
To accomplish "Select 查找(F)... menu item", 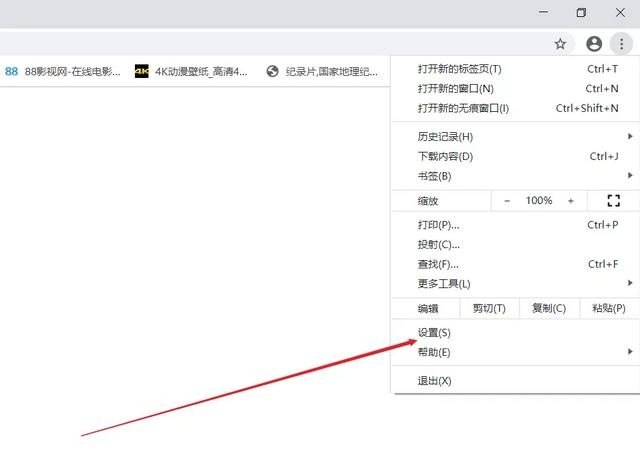I will tap(516, 264).
